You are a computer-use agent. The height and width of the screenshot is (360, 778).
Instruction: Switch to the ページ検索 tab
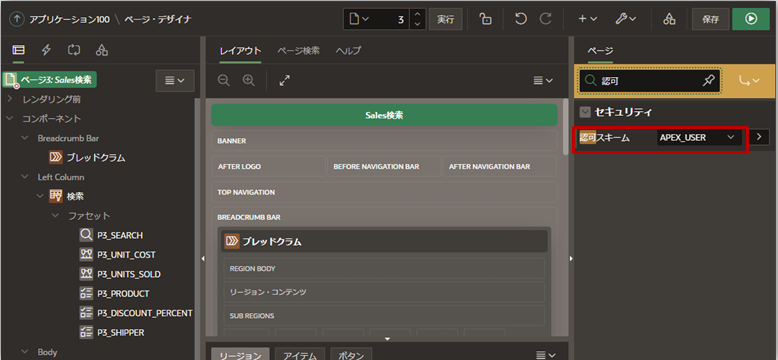pyautogui.click(x=298, y=51)
